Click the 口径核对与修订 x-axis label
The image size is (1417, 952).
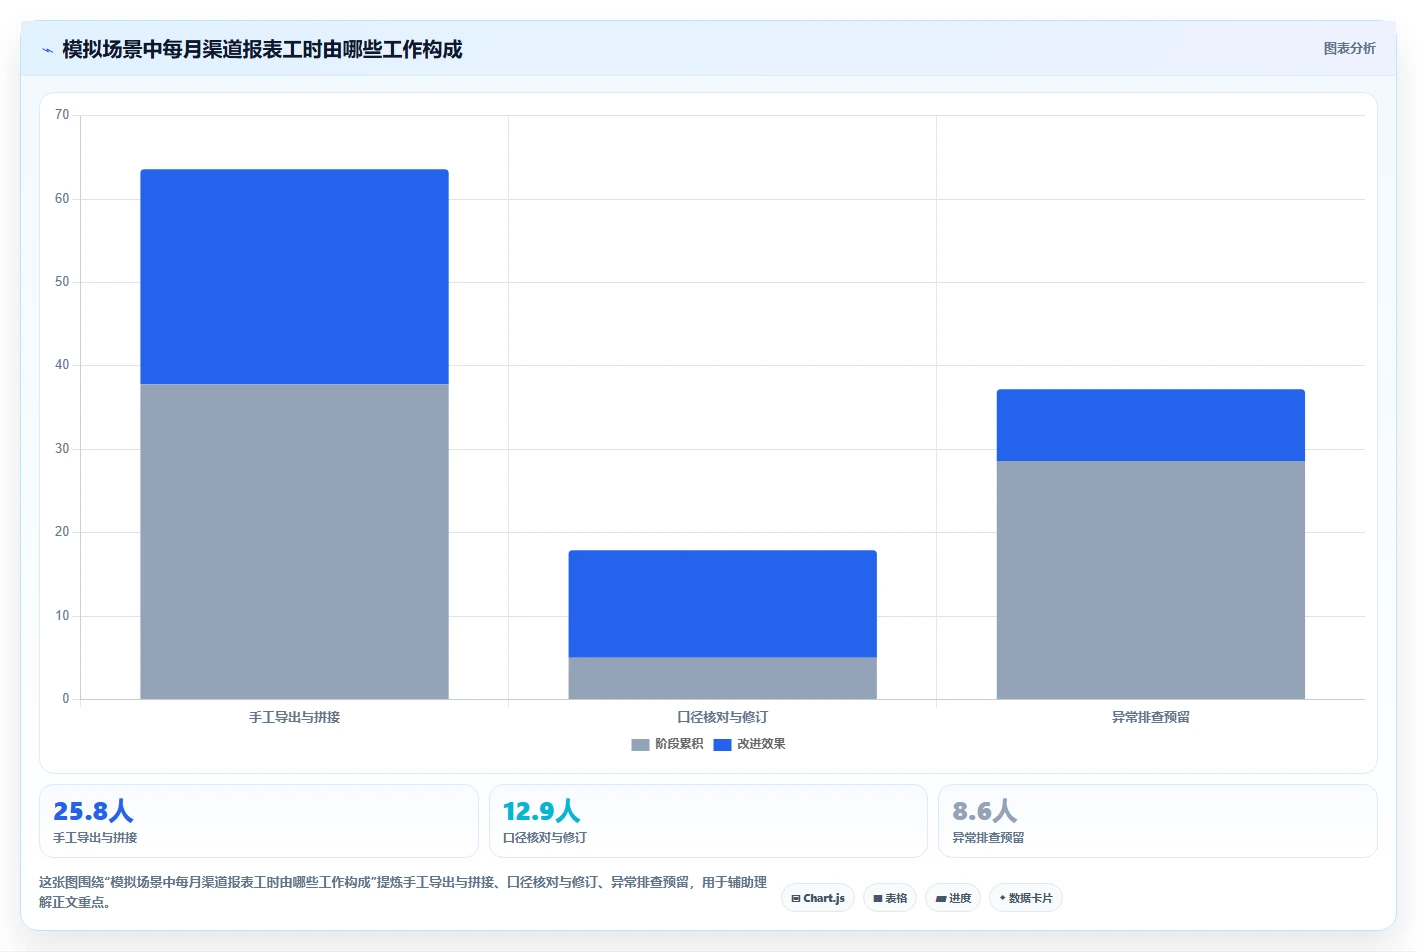722,717
